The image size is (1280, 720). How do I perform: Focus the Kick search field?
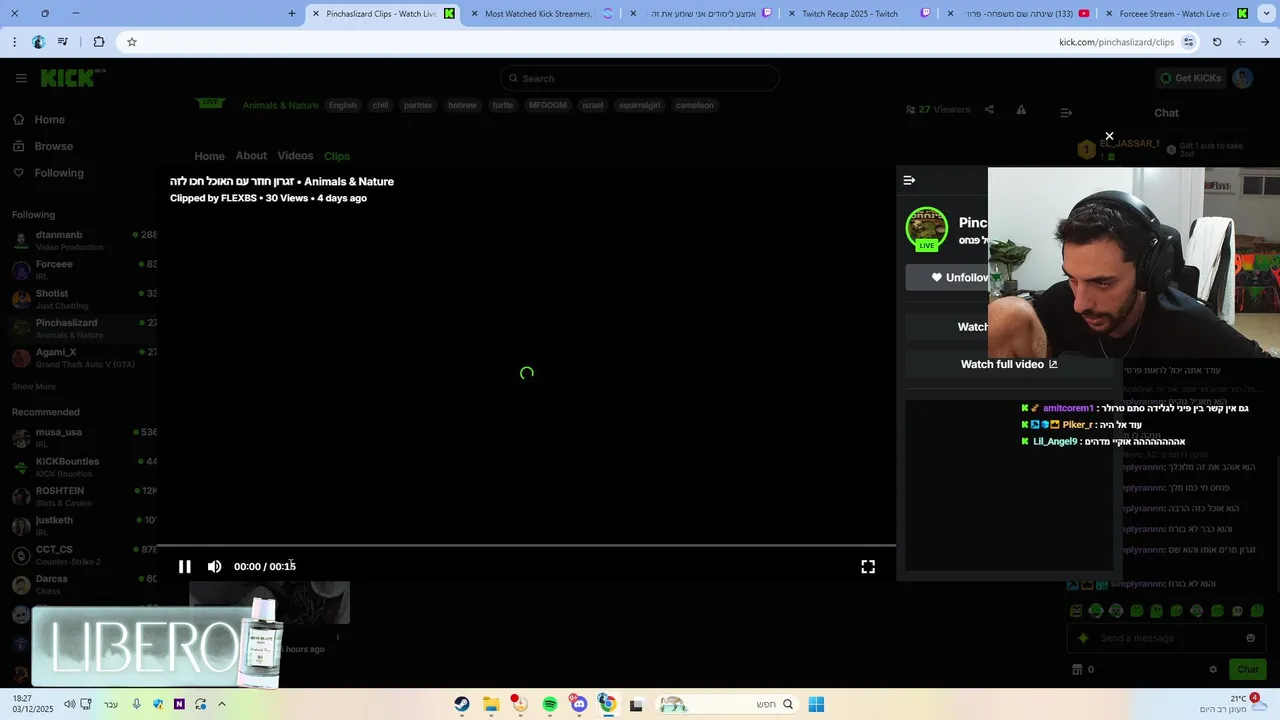click(640, 78)
